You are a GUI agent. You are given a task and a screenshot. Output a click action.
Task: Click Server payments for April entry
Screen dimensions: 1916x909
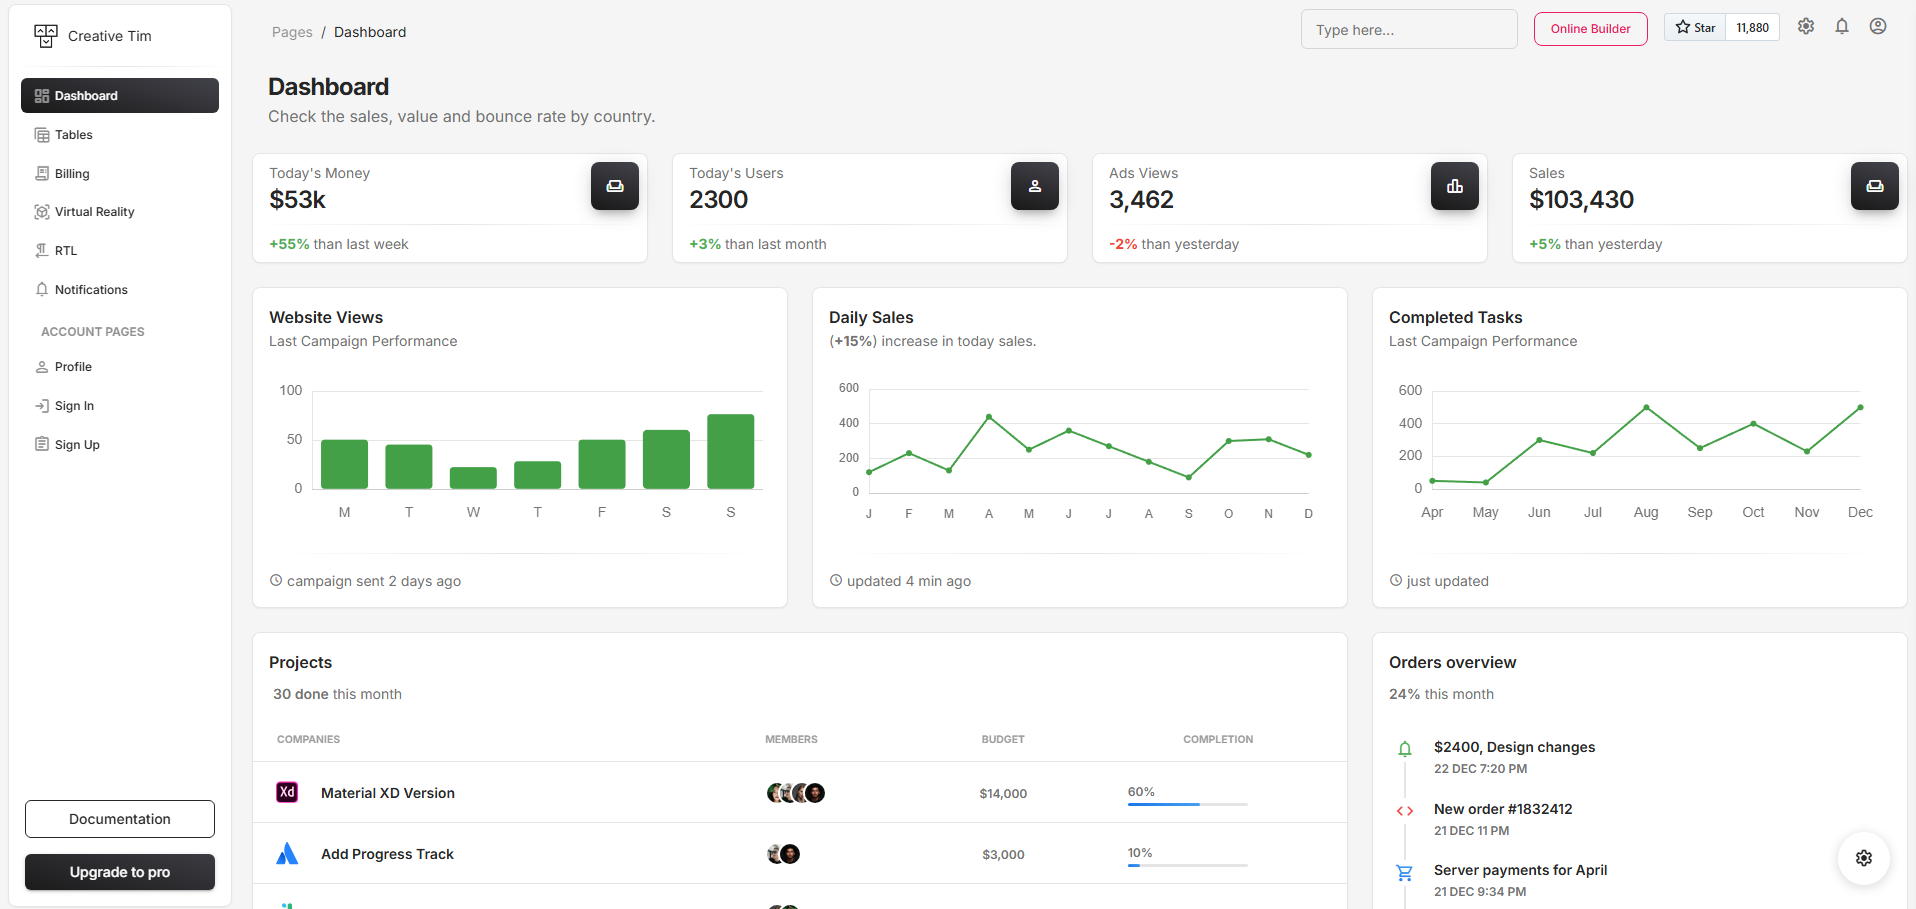click(x=1520, y=870)
